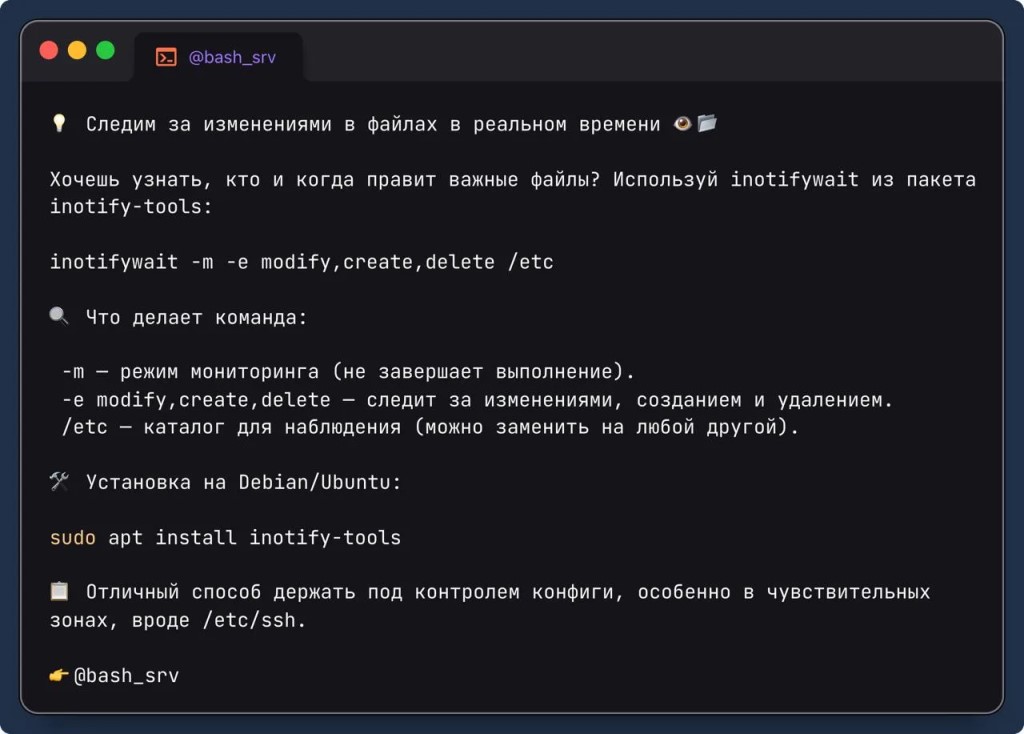Click the clipboard emoji icon
This screenshot has height=734, width=1024.
59,592
